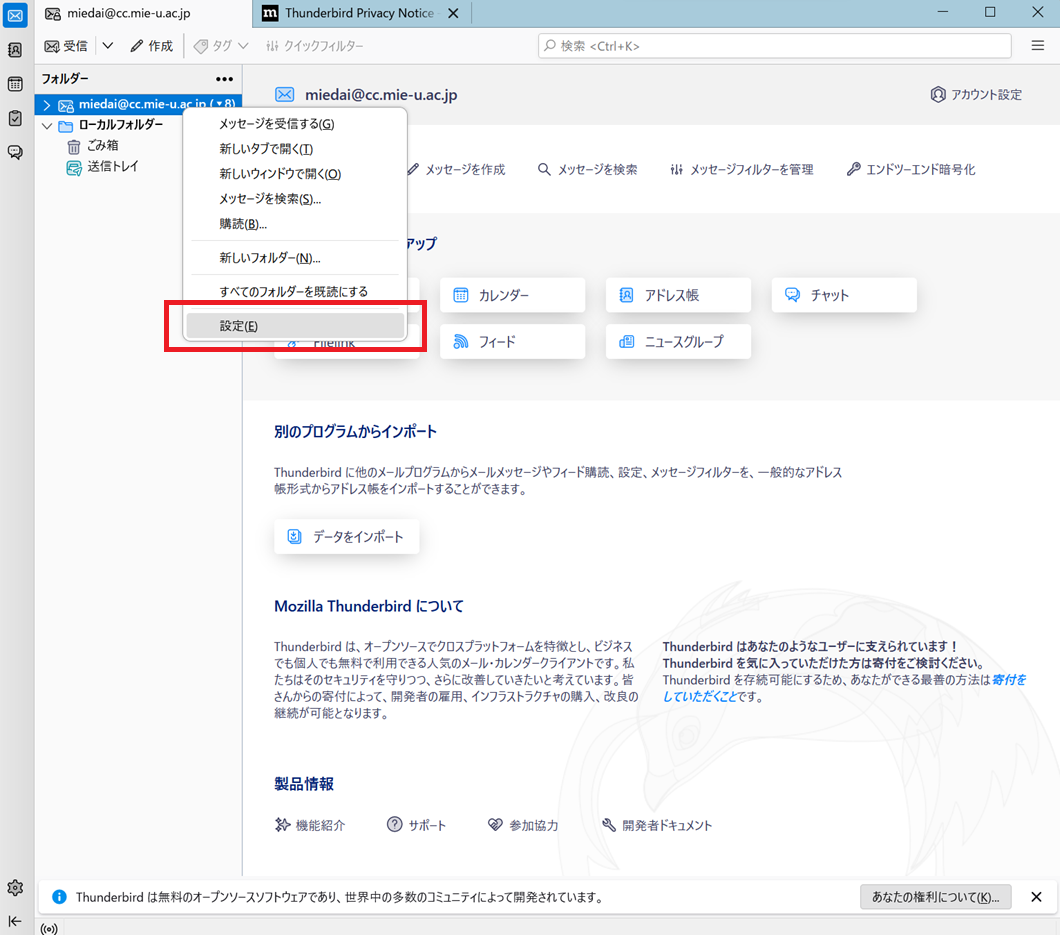Viewport: 1060px width, 935px height.
Task: Set up アドレス帳 address book
Action: pos(678,295)
